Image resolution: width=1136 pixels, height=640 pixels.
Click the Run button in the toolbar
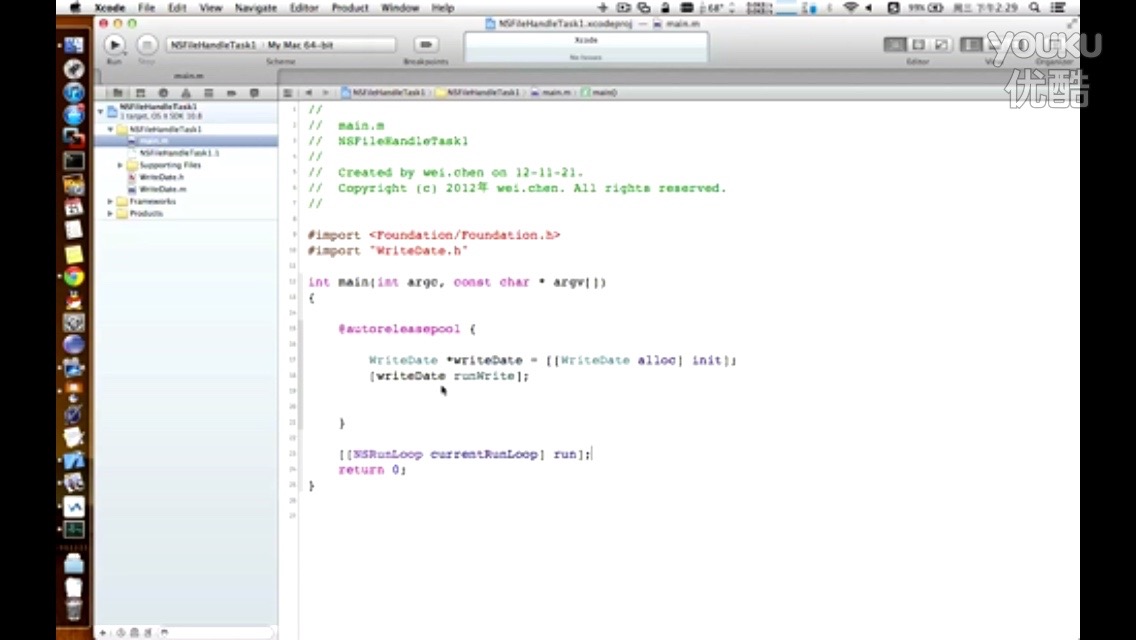pyautogui.click(x=114, y=45)
